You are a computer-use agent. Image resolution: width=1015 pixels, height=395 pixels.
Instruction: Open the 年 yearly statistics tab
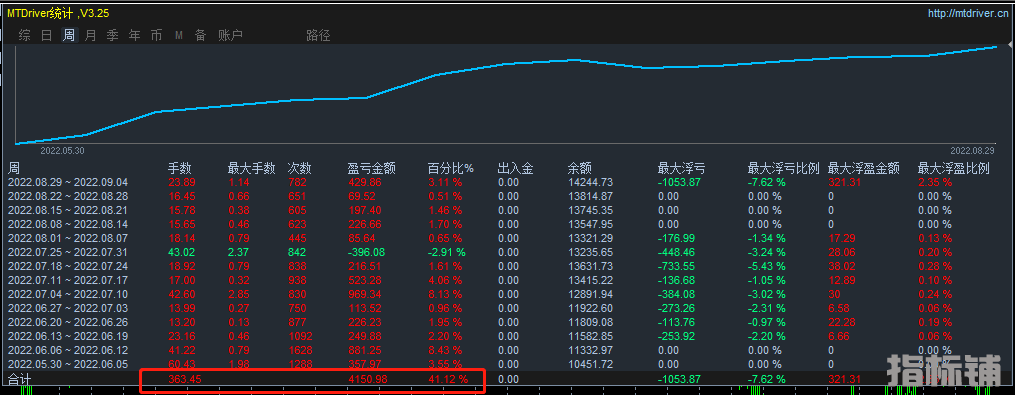[135, 36]
